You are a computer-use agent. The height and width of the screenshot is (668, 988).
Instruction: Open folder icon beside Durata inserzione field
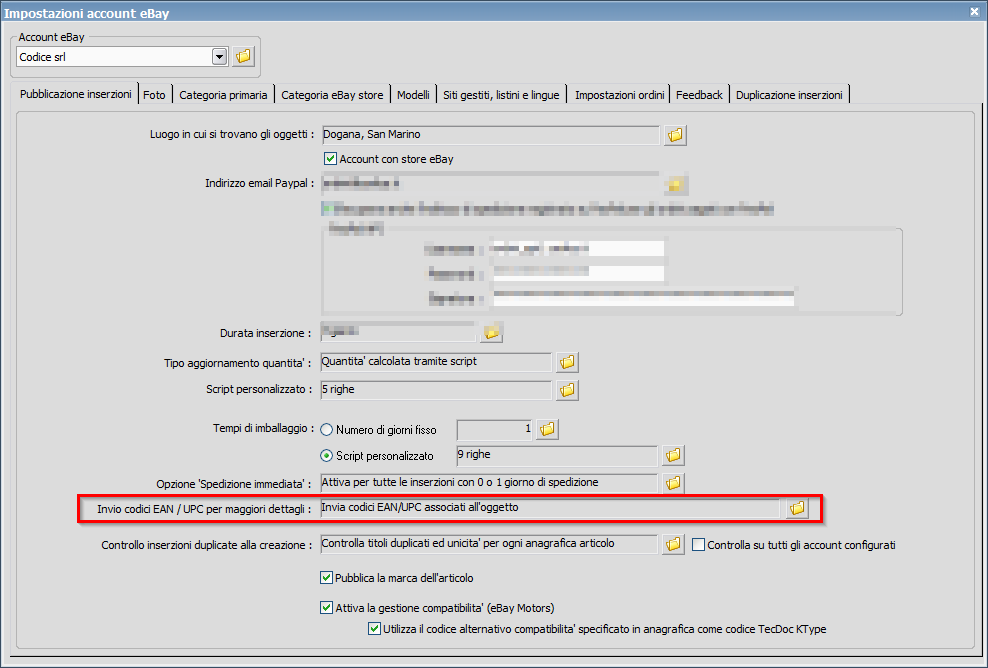[x=491, y=332]
